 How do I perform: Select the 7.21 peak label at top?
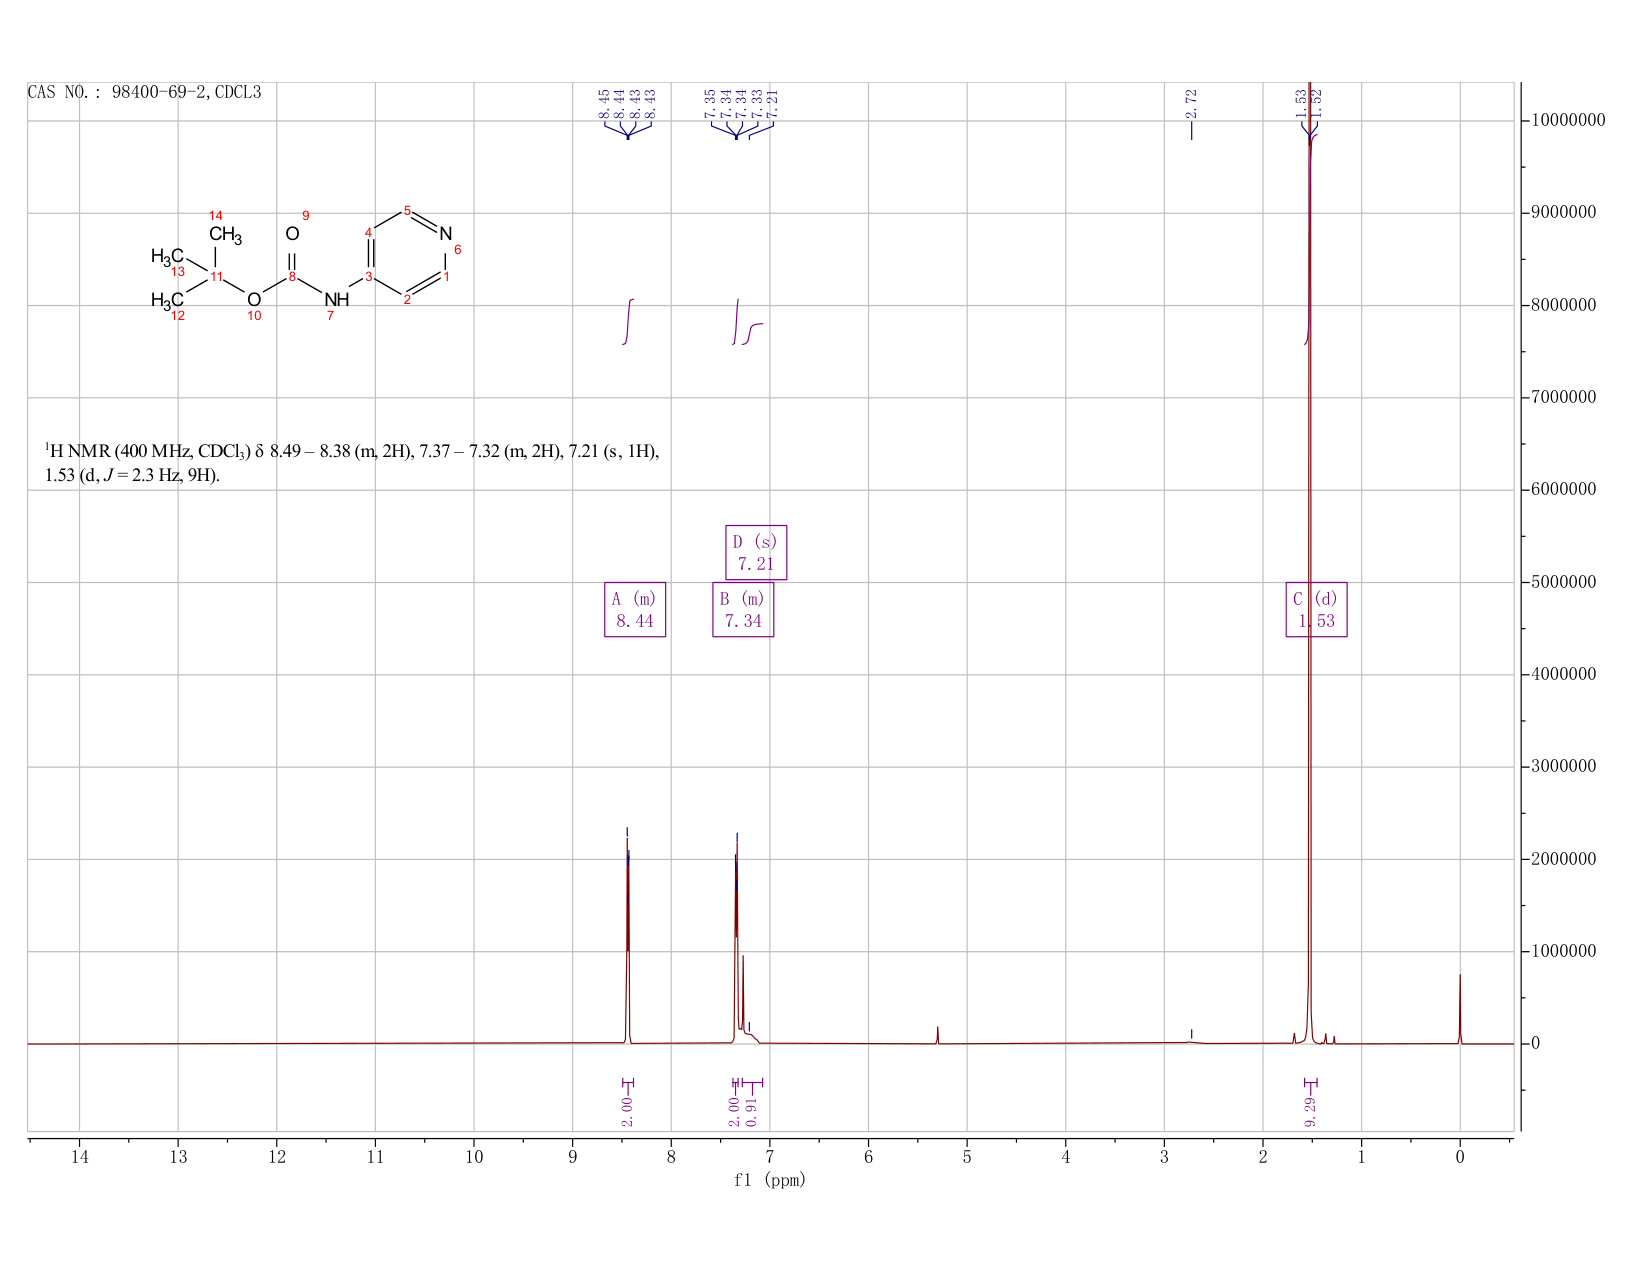[x=772, y=103]
